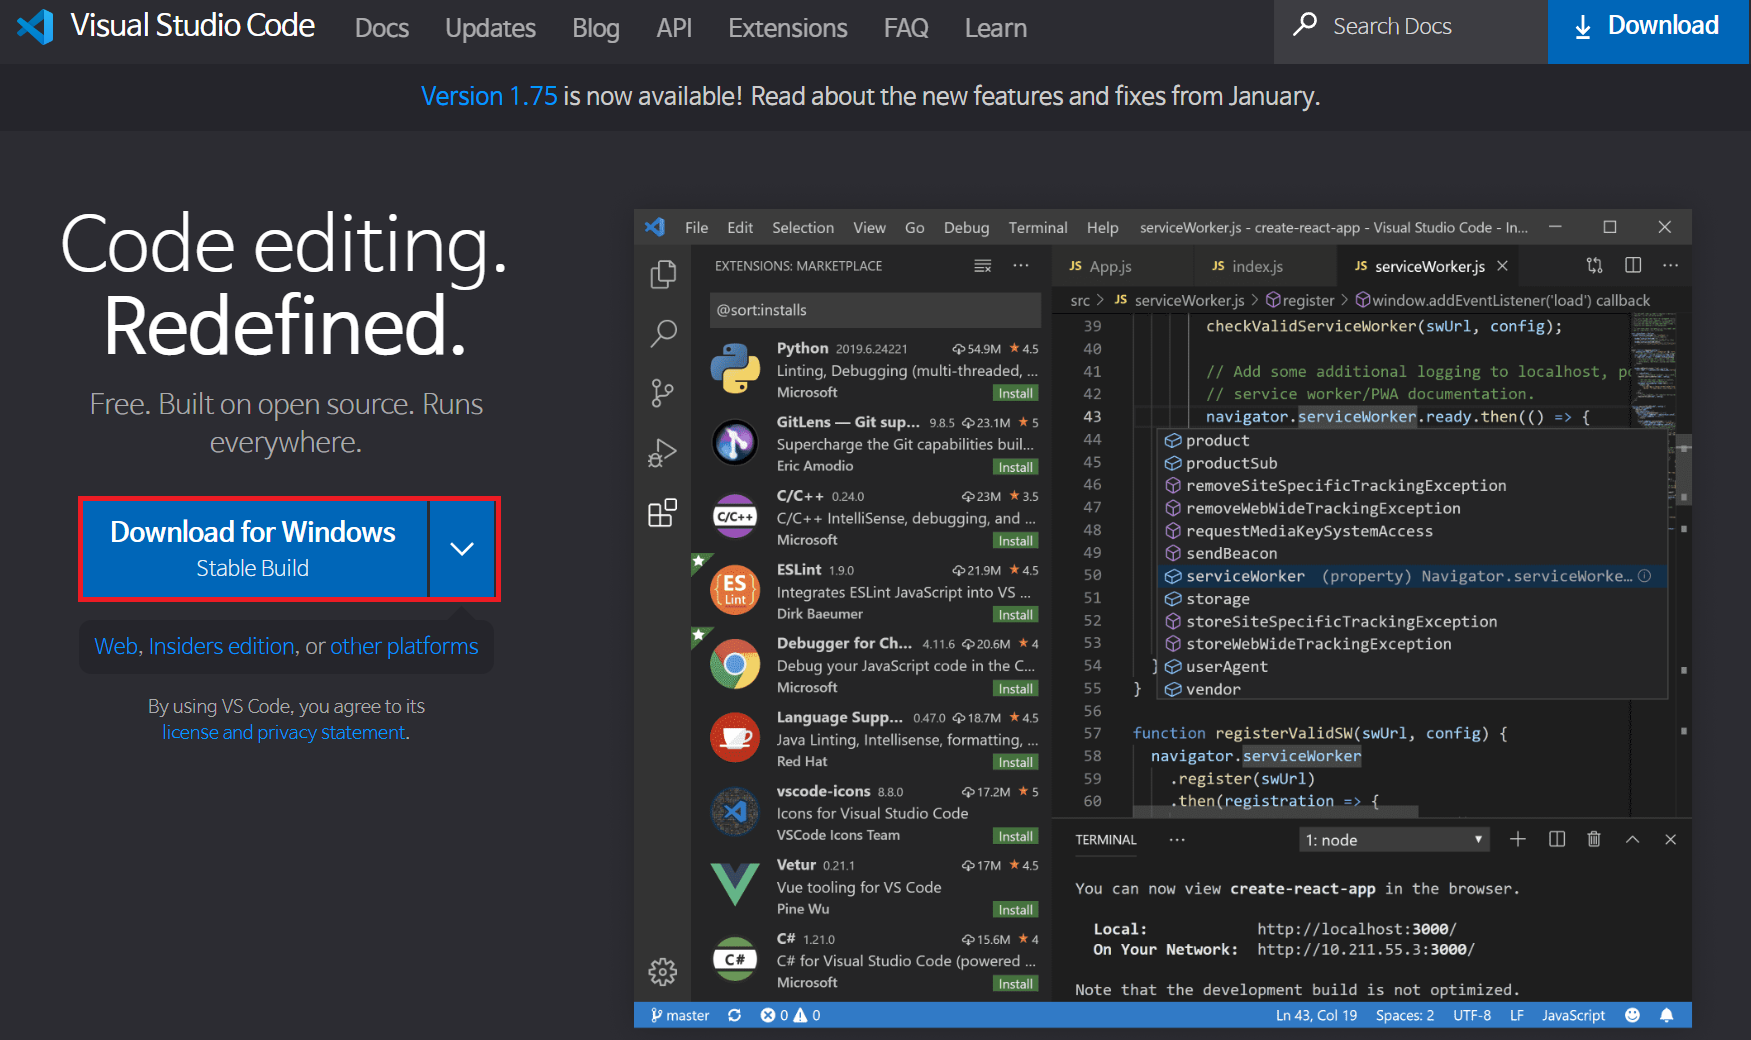
Task: Open the Run and Debug icon
Action: 663,453
